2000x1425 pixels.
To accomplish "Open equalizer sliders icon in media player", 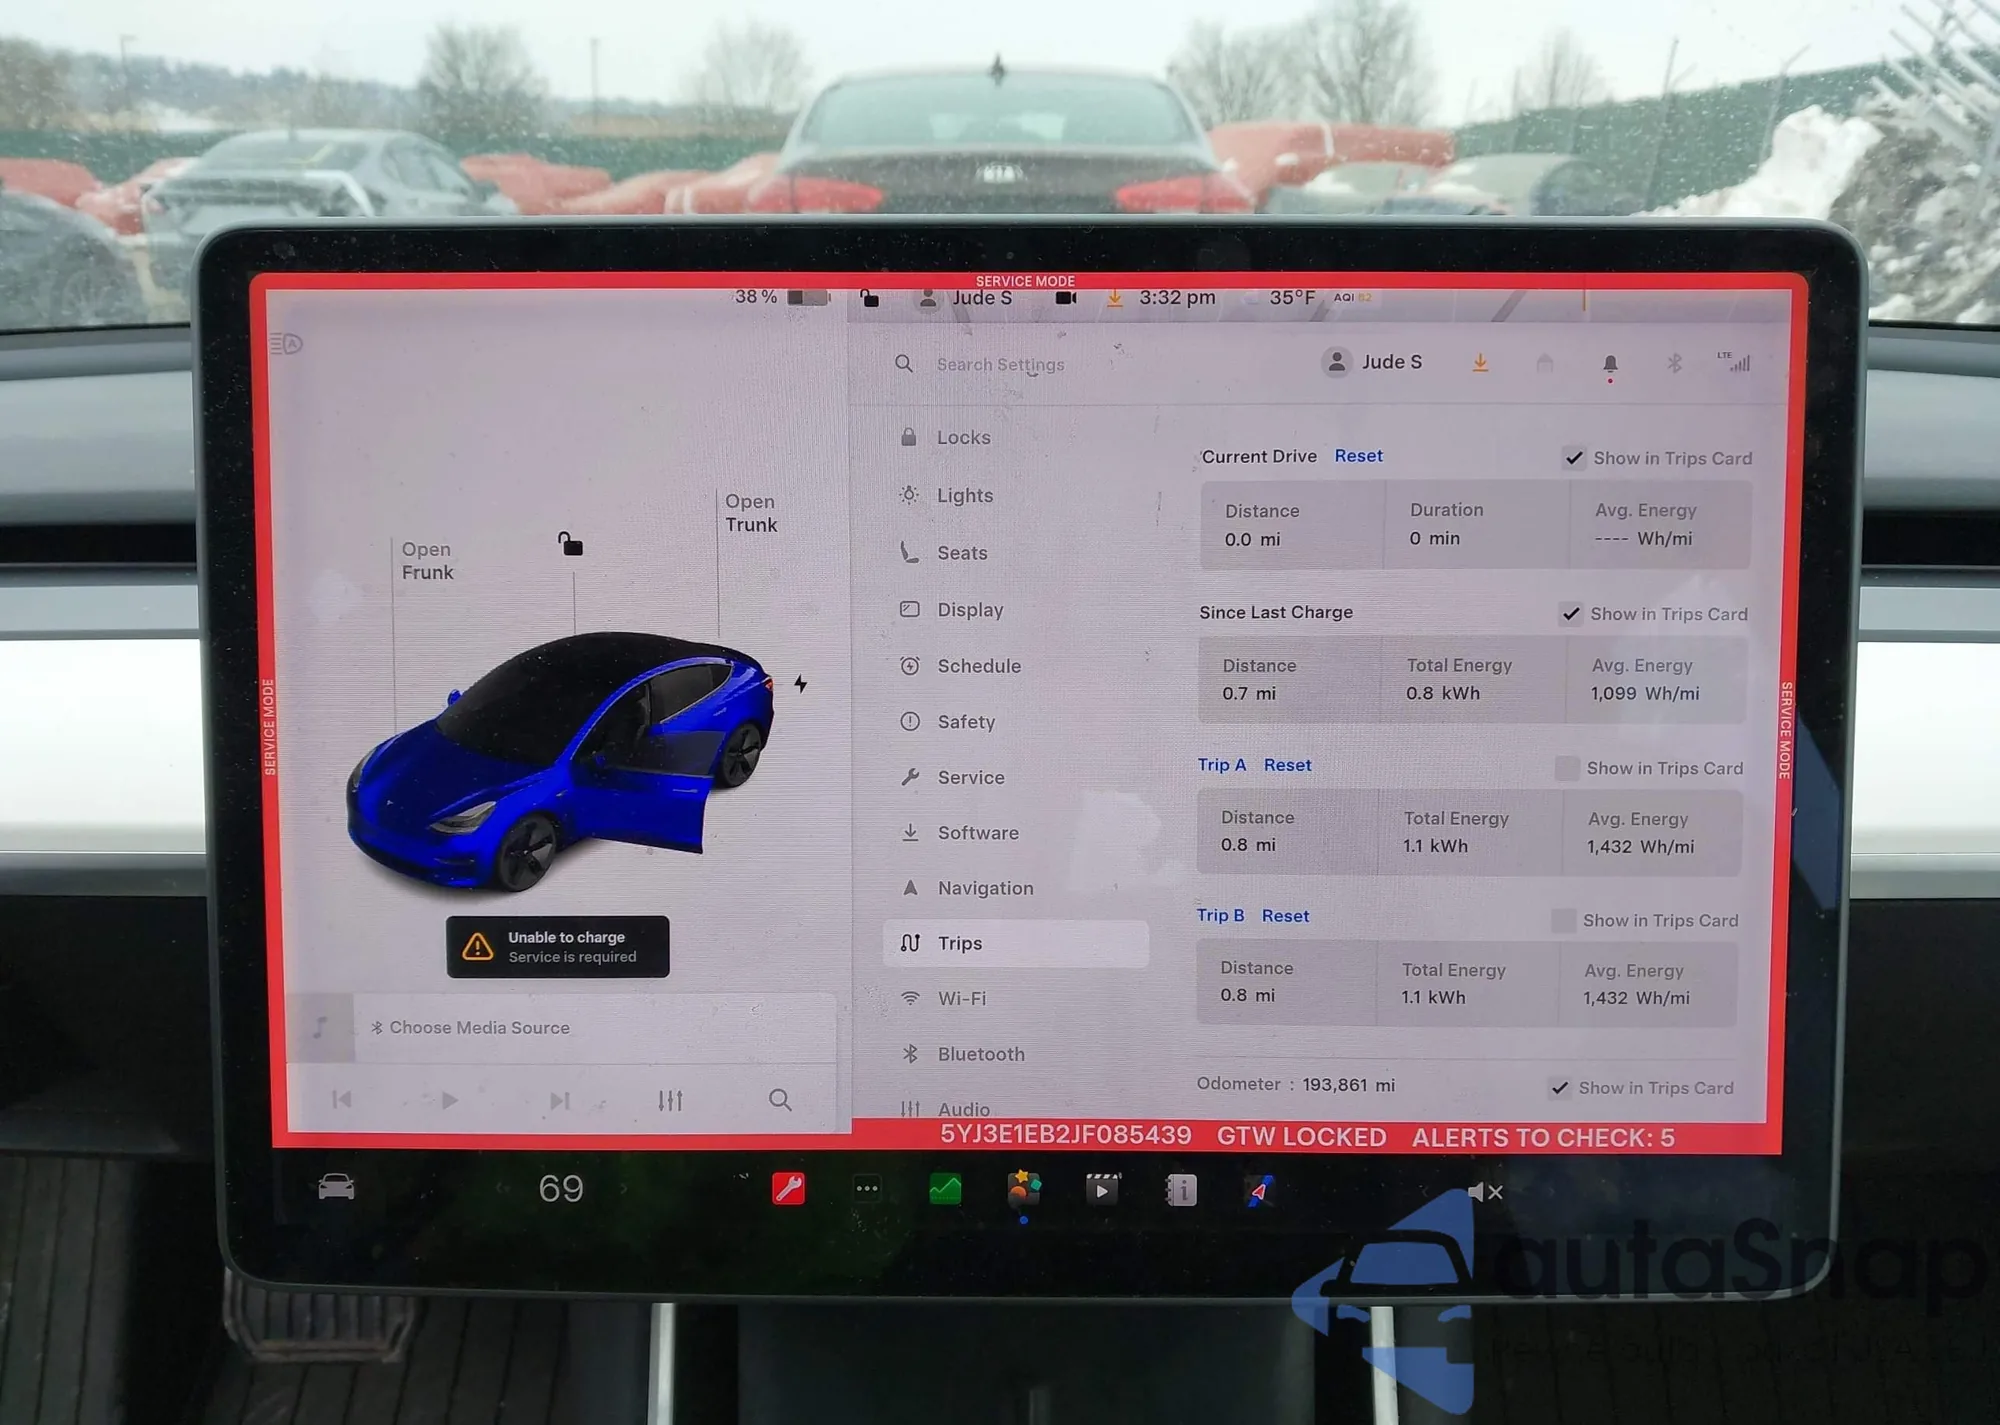I will (x=670, y=1101).
